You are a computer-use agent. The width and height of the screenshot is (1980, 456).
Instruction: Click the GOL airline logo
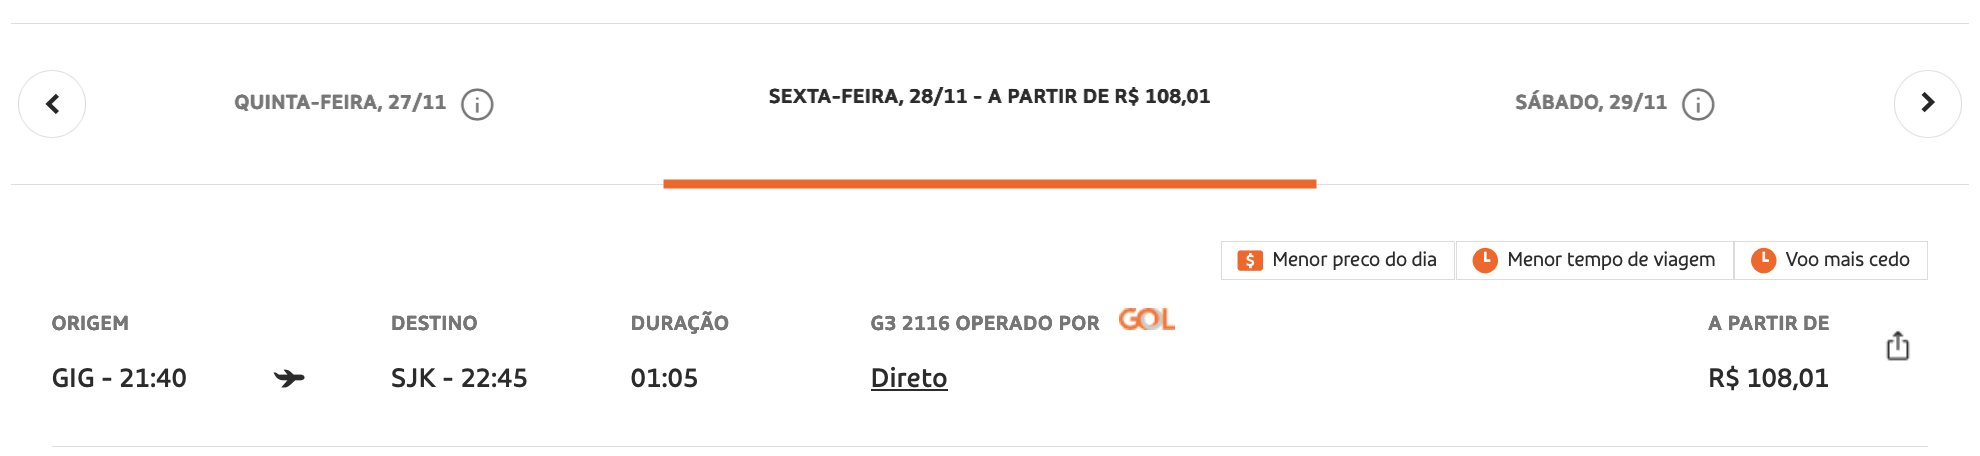(x=1146, y=320)
